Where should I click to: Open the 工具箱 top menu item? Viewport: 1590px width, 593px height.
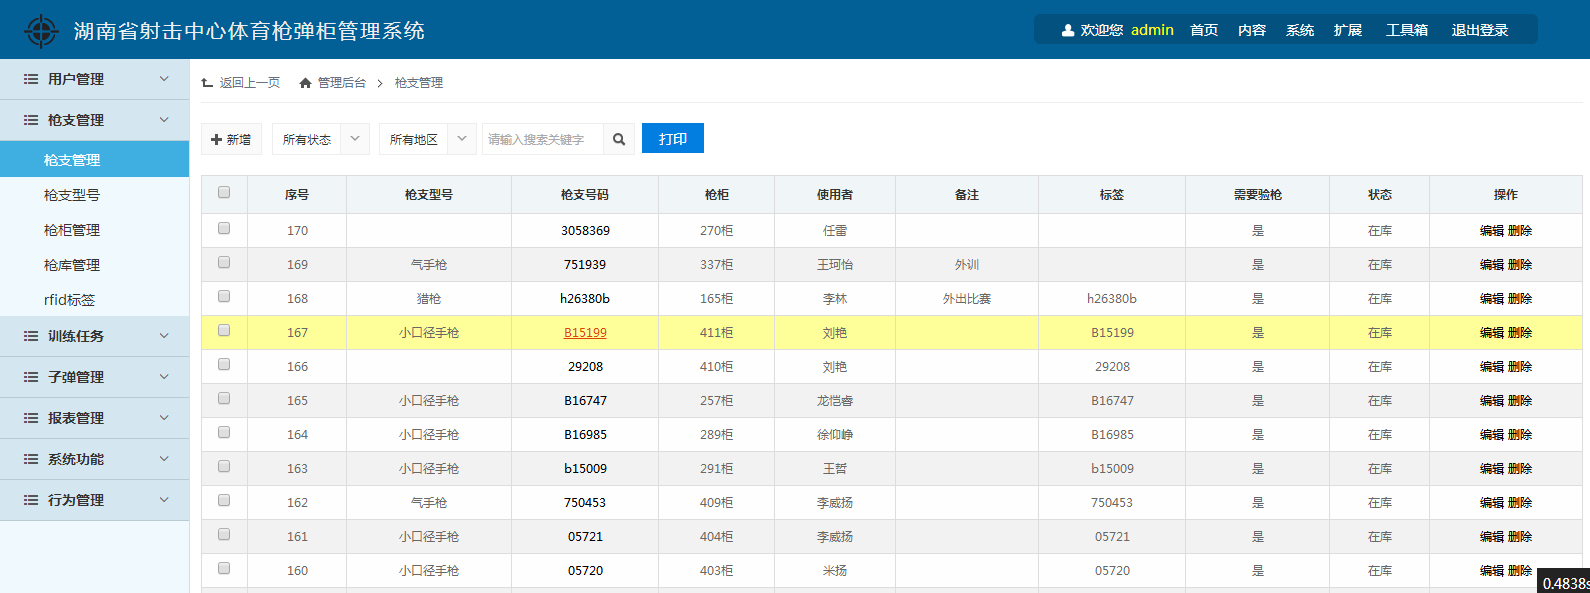click(1406, 30)
